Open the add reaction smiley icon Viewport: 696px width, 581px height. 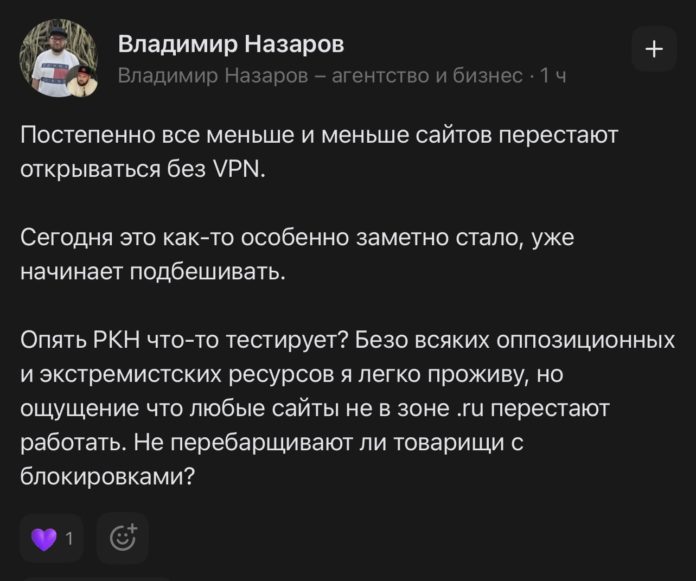click(123, 538)
